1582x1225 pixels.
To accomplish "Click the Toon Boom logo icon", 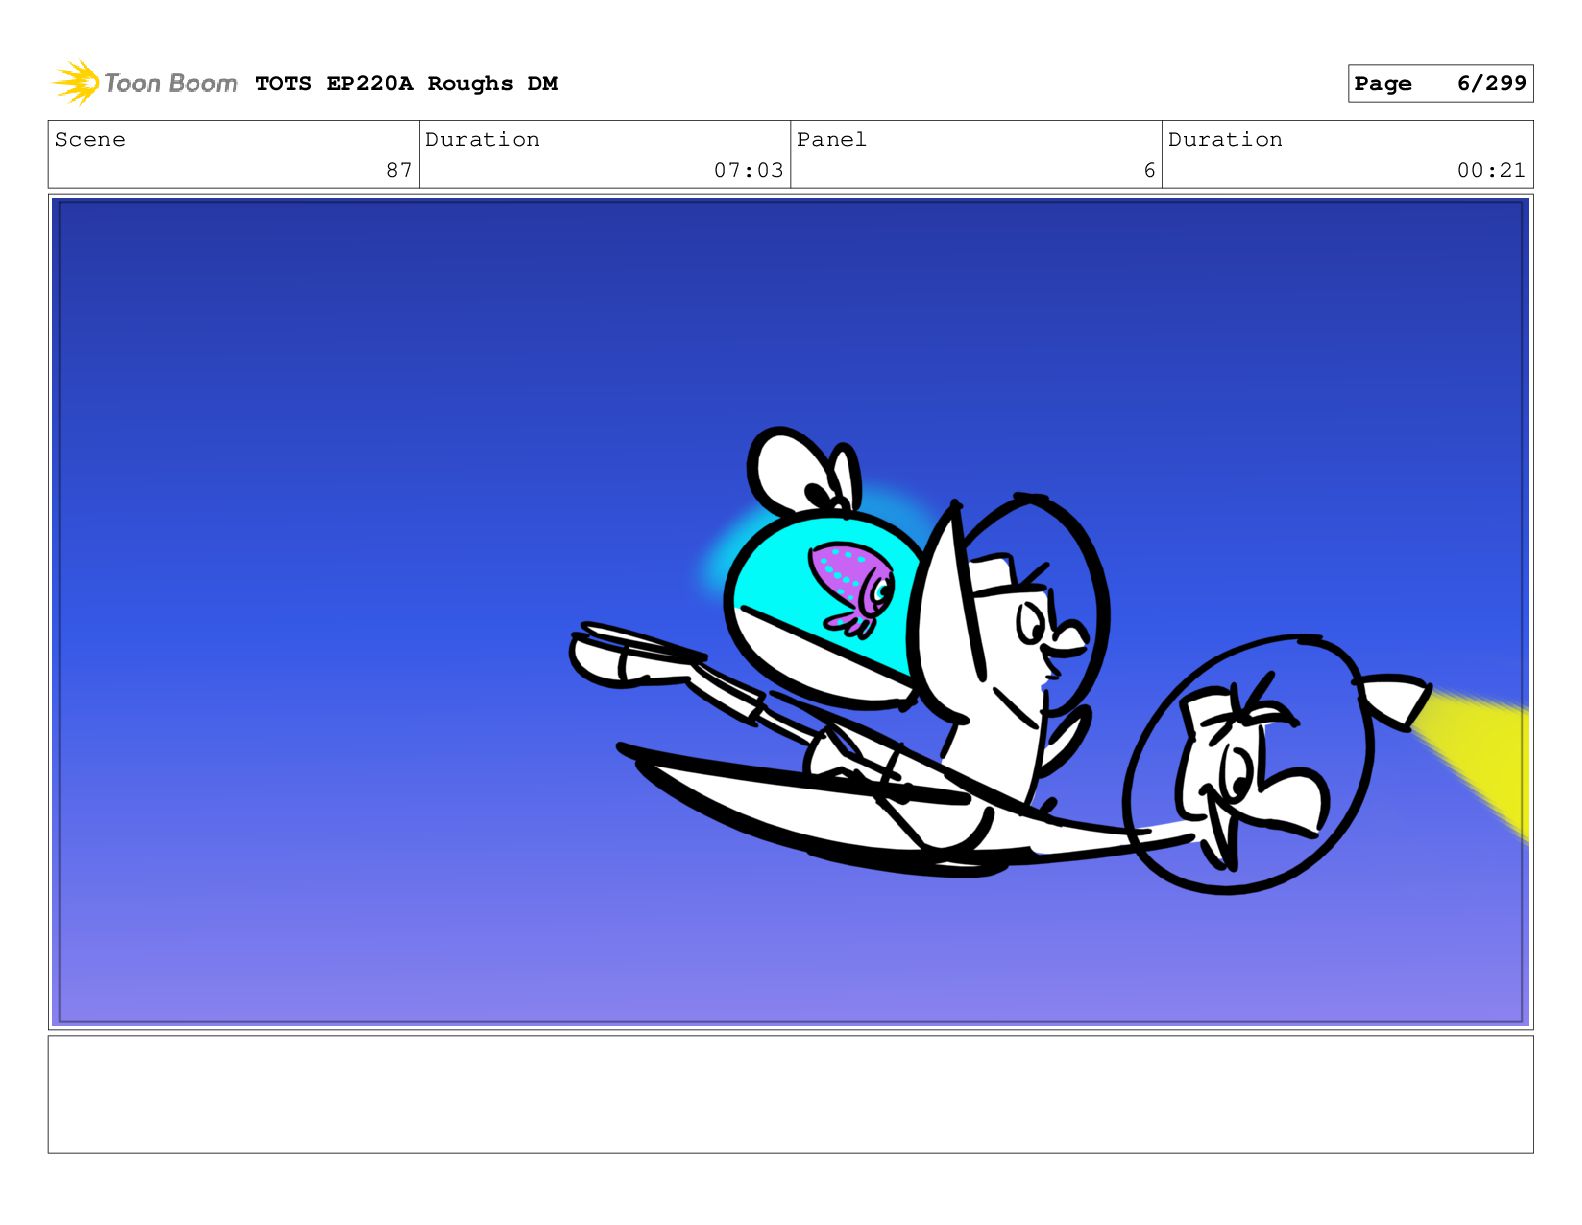I will click(76, 82).
